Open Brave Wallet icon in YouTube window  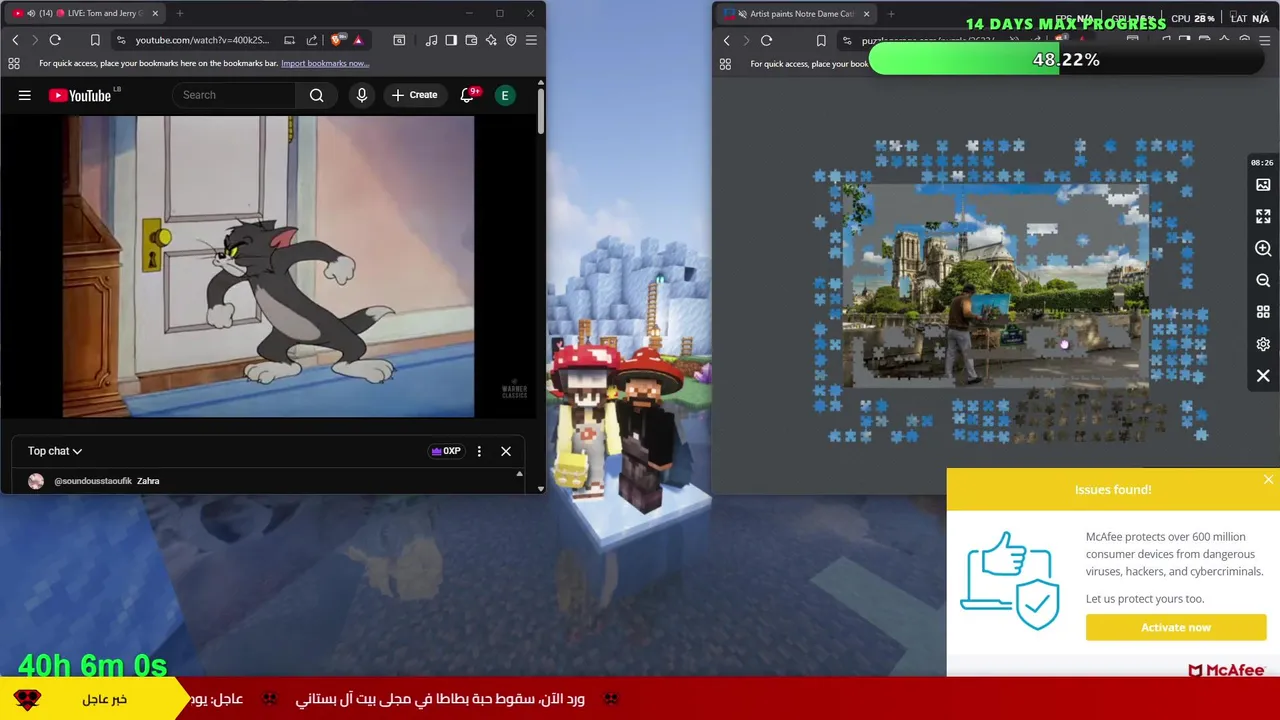471,40
